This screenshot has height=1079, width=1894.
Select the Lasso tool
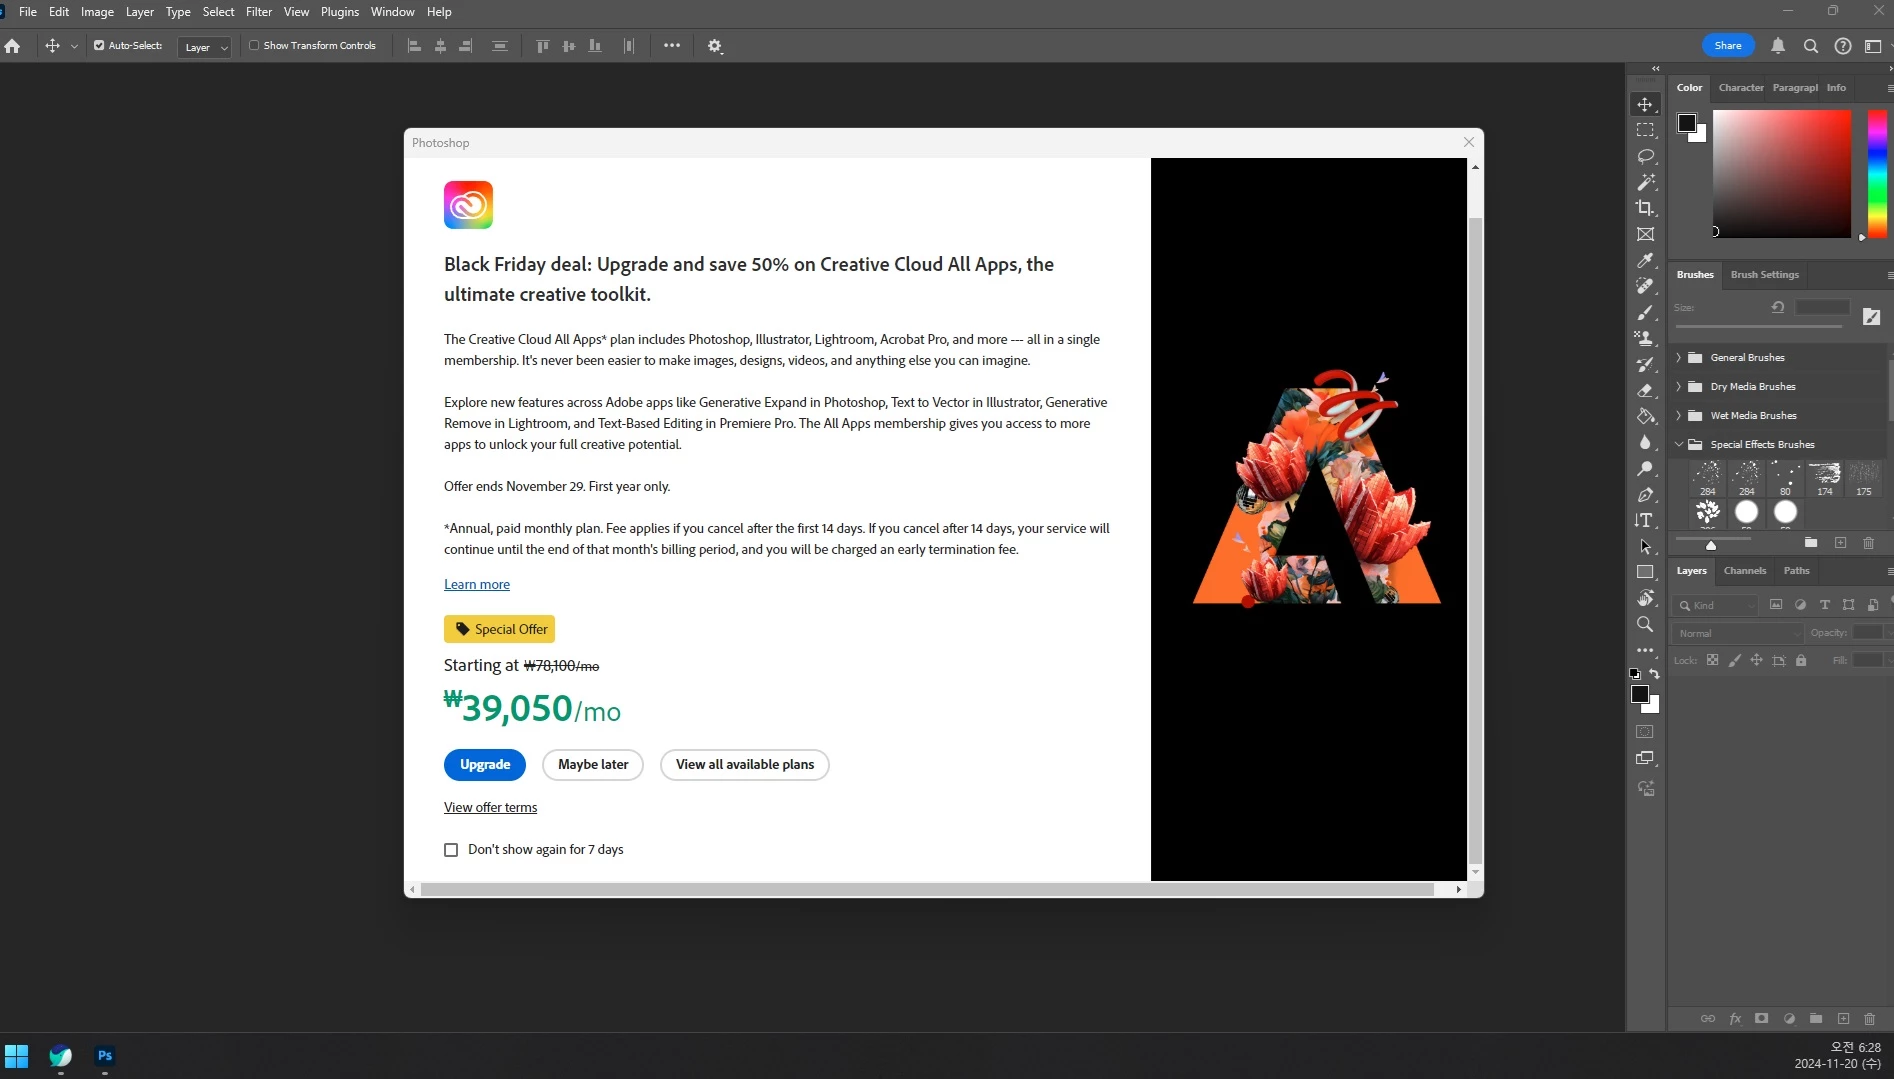1645,156
